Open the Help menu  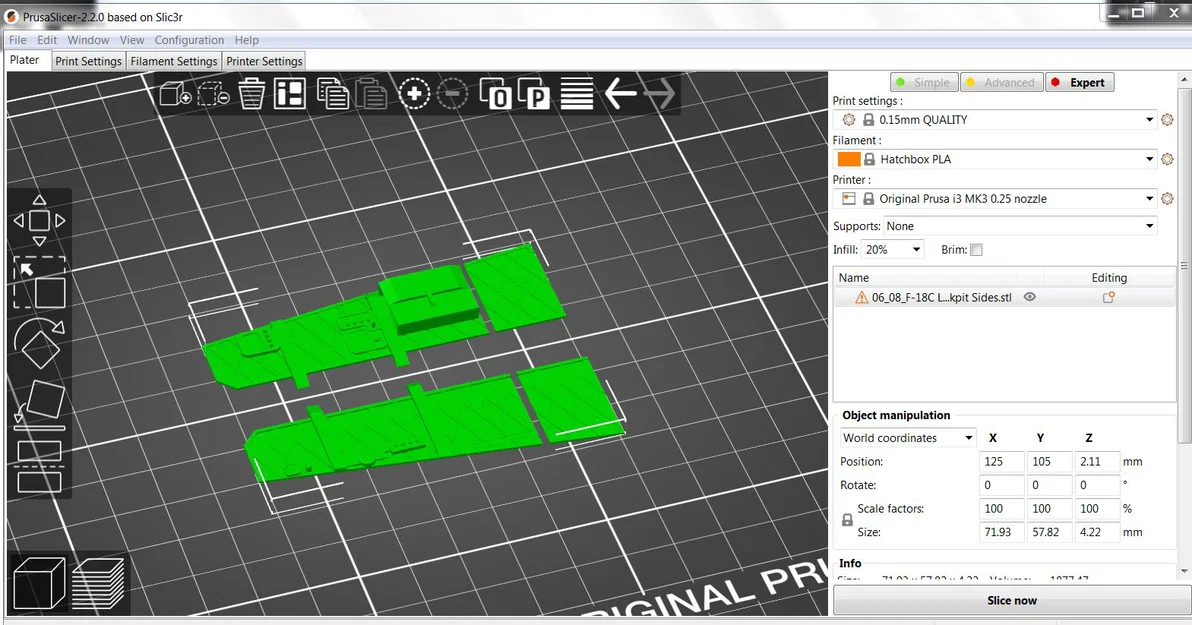[x=246, y=40]
